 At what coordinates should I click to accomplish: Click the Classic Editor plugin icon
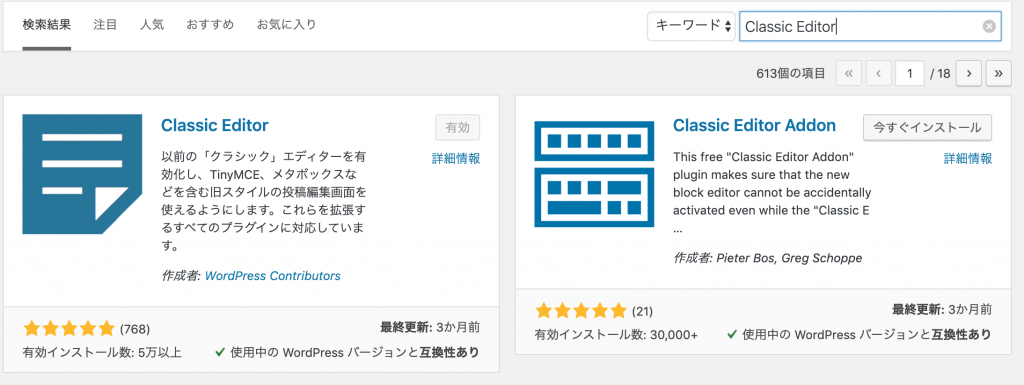pyautogui.click(x=82, y=174)
